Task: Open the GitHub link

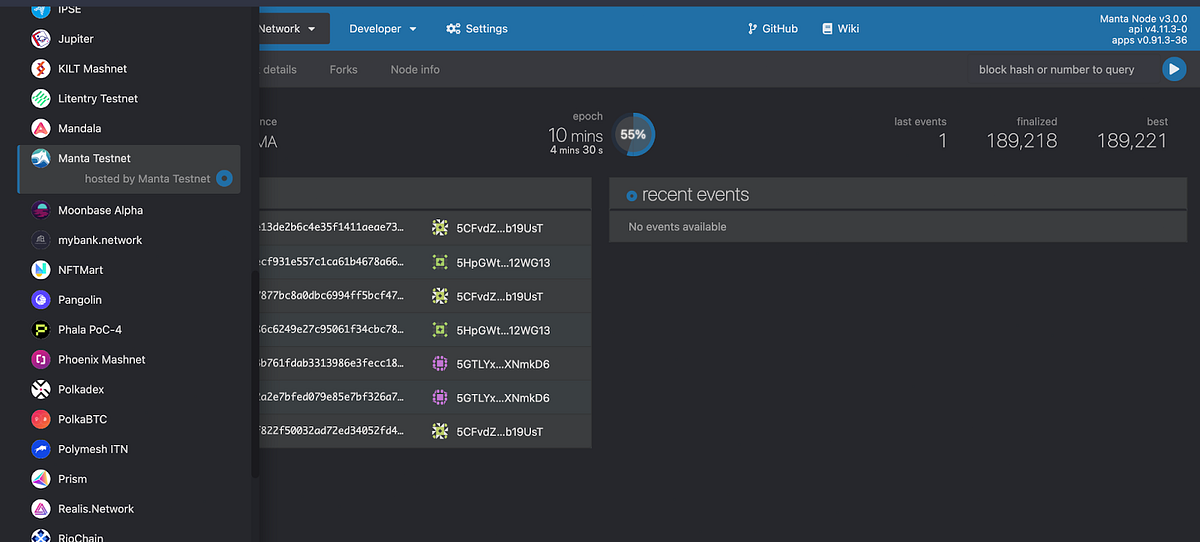Action: tap(772, 29)
